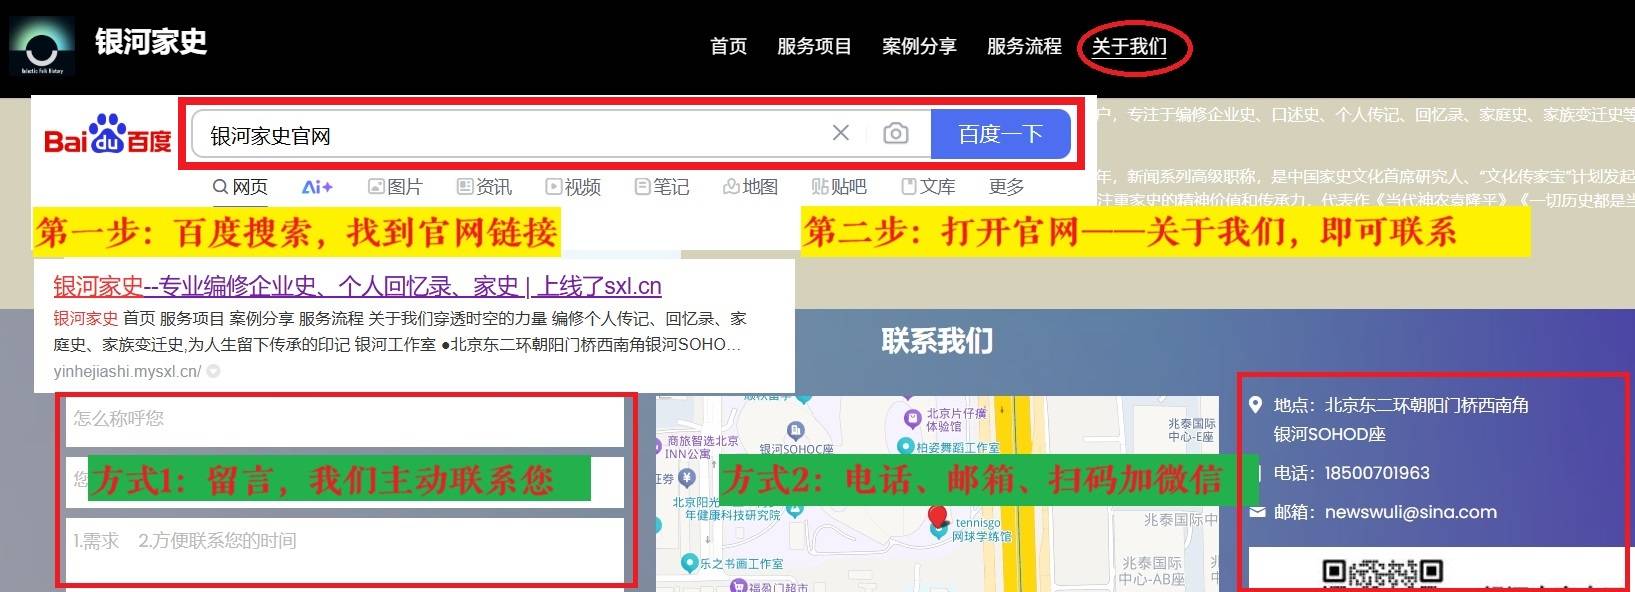Select the 笔记 search tab
The height and width of the screenshot is (592, 1635).
click(x=662, y=187)
